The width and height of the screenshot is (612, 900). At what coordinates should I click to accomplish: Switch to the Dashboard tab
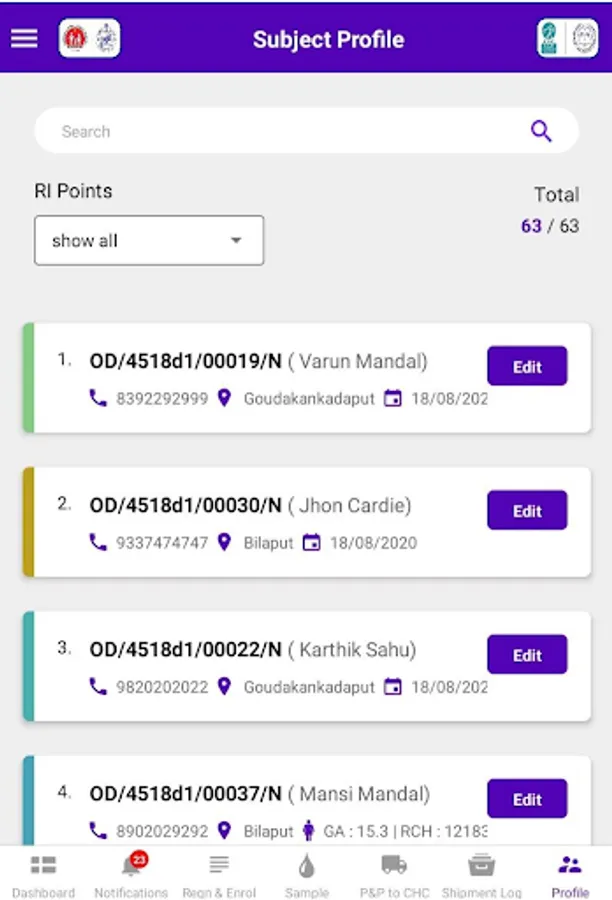[x=43, y=873]
